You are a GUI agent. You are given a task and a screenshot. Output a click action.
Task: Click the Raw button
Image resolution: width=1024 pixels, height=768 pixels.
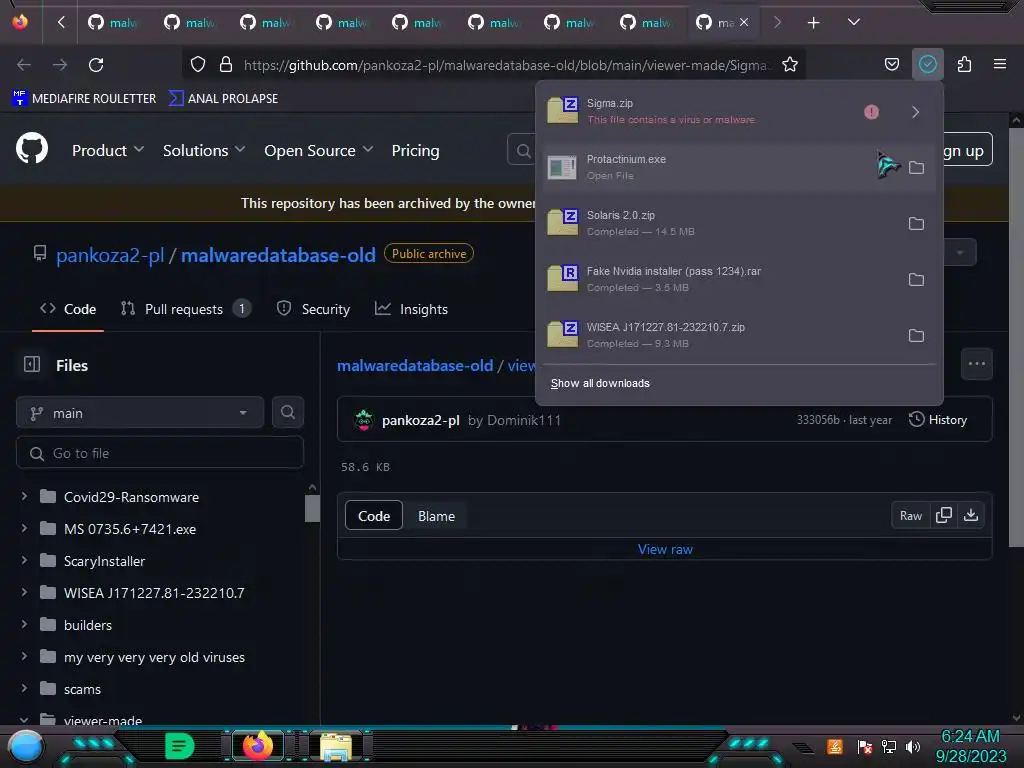click(910, 515)
